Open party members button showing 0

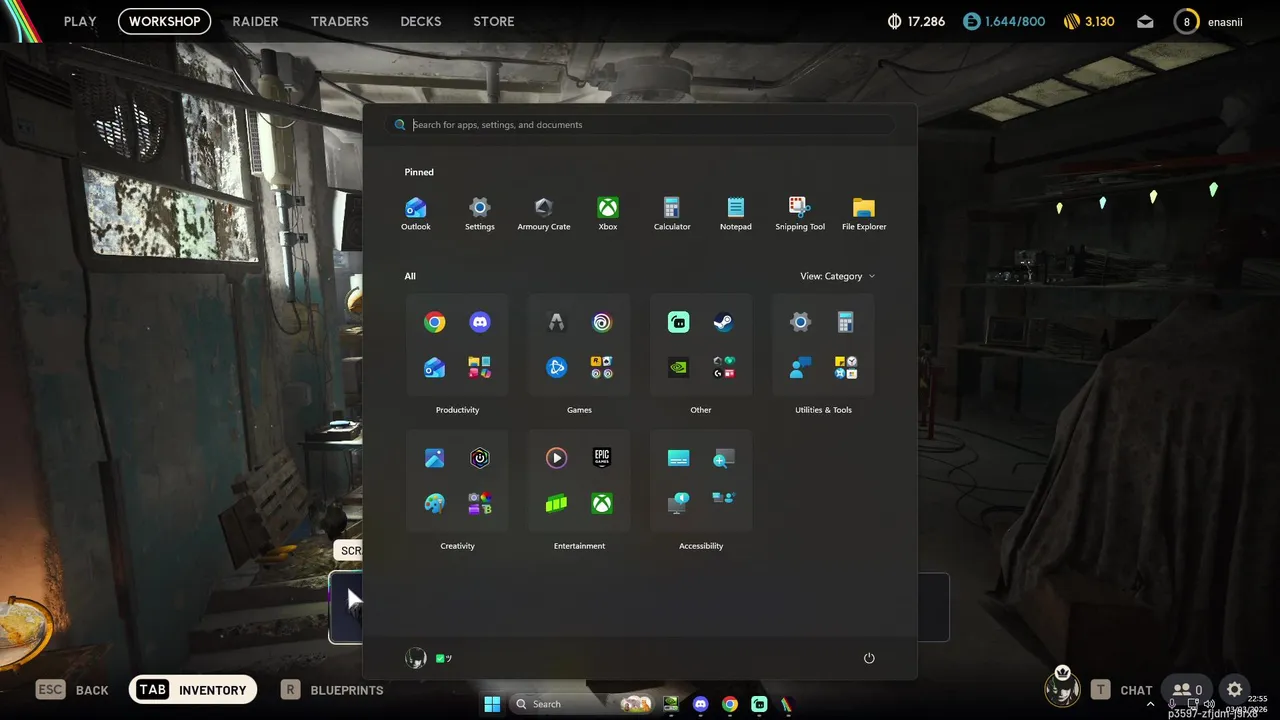coord(1187,690)
